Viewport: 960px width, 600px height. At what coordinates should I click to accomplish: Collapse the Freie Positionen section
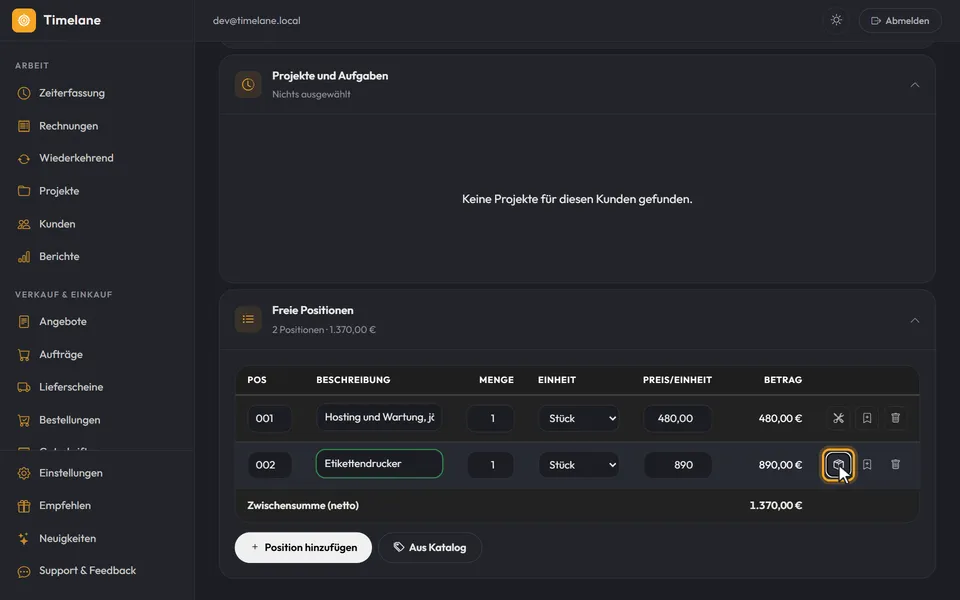tap(915, 320)
